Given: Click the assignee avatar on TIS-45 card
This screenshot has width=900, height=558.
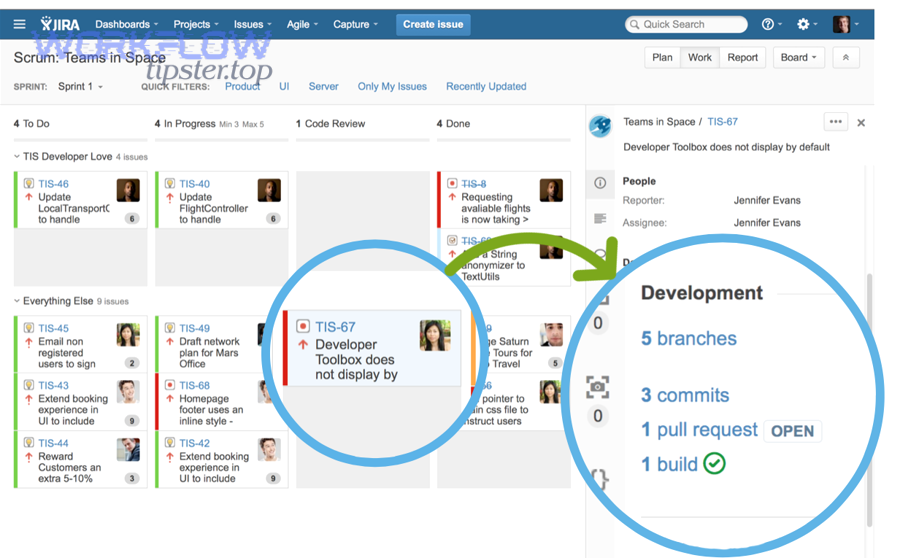Looking at the screenshot, I should [128, 335].
